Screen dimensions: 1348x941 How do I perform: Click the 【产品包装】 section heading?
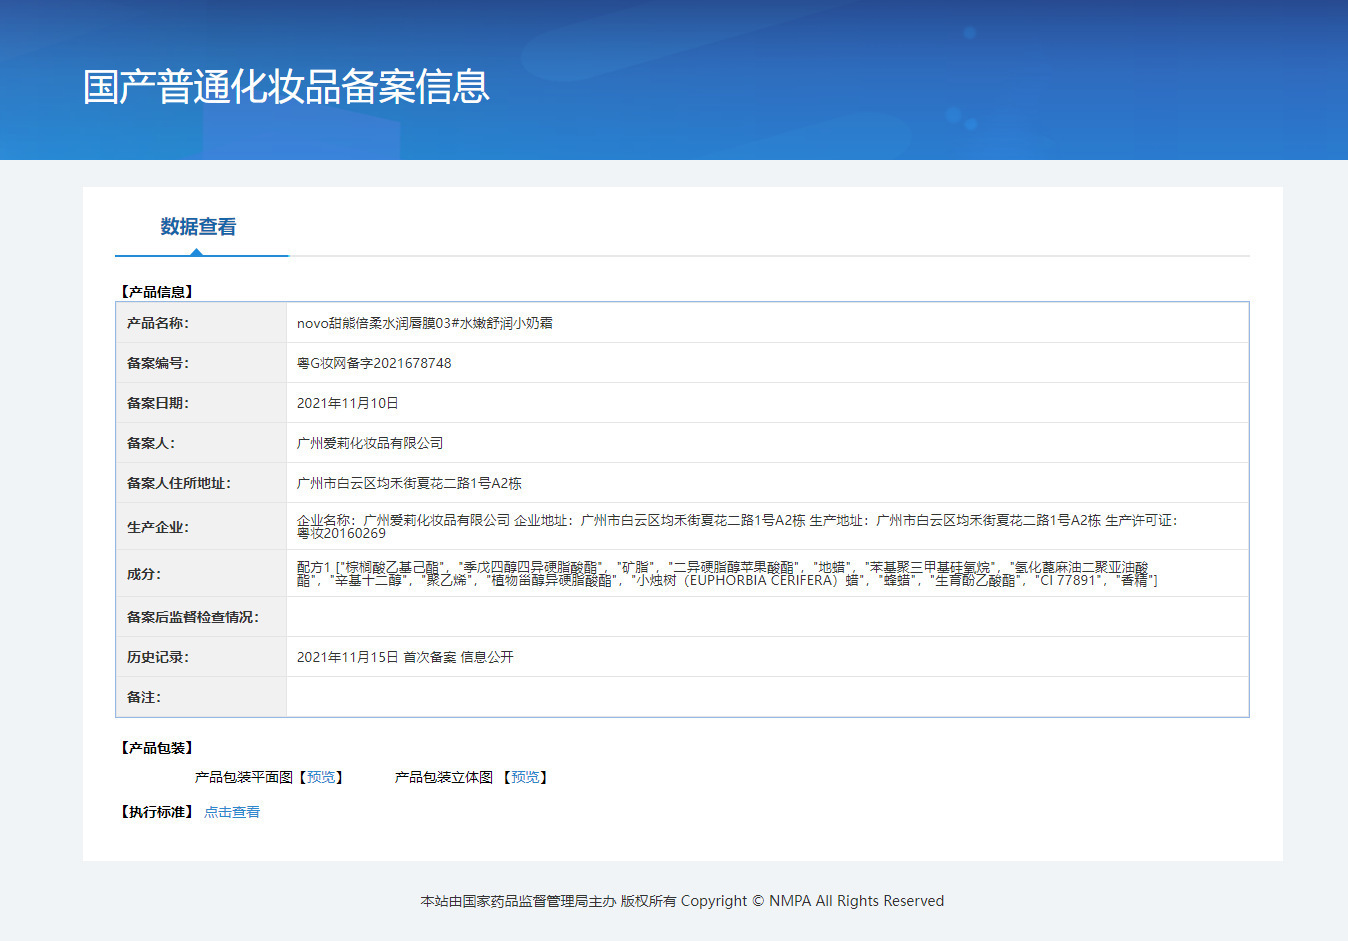pyautogui.click(x=157, y=748)
